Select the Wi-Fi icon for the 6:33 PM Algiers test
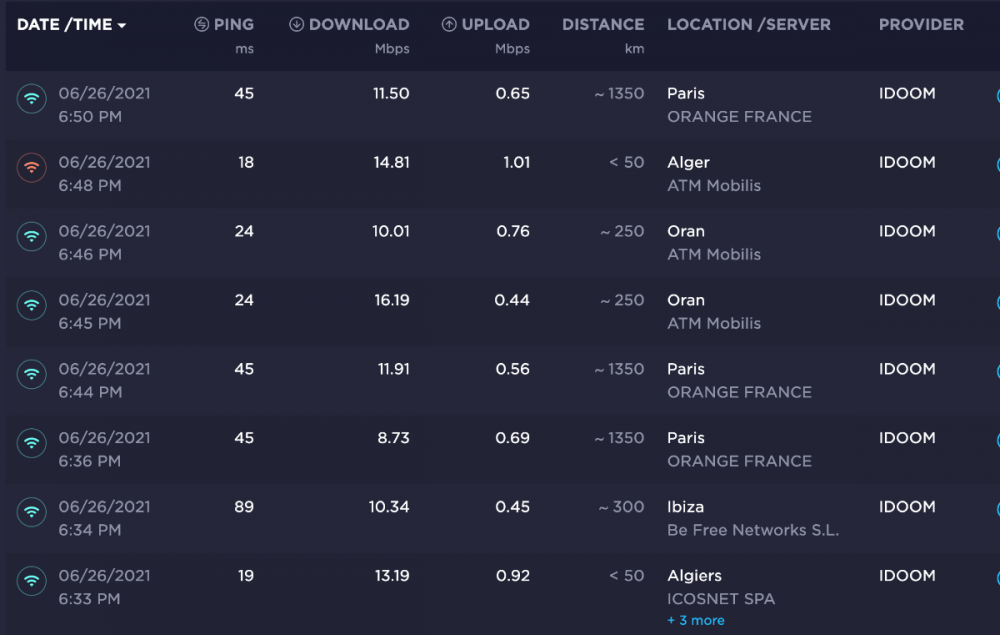The image size is (1000, 635). 32,581
